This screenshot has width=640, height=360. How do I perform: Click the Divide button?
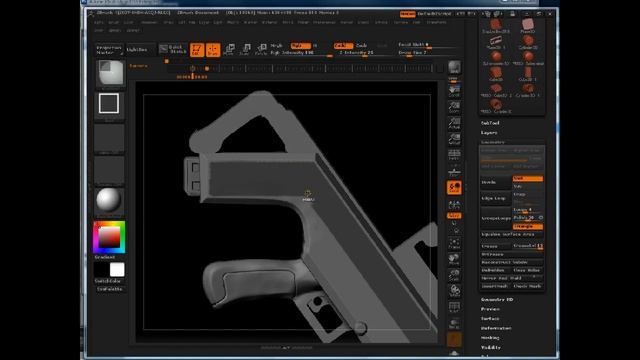pyautogui.click(x=496, y=182)
